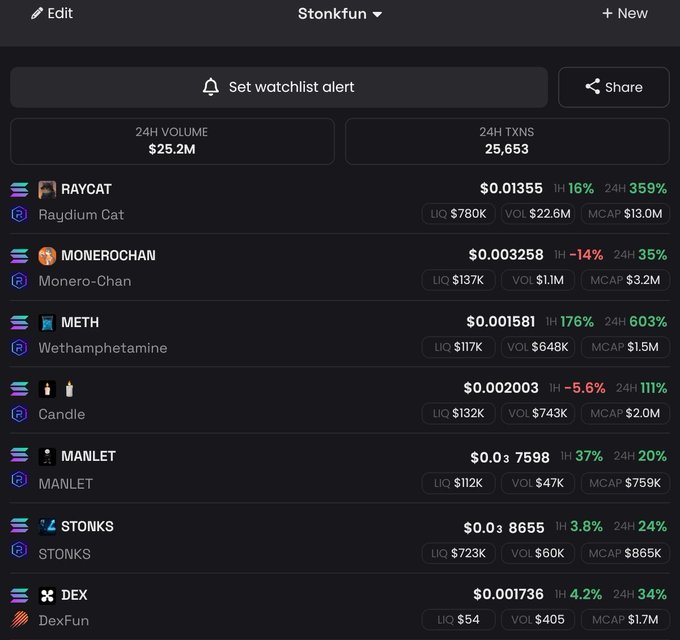Click MANLET market cap $759K
This screenshot has height=640, width=680.
click(625, 483)
